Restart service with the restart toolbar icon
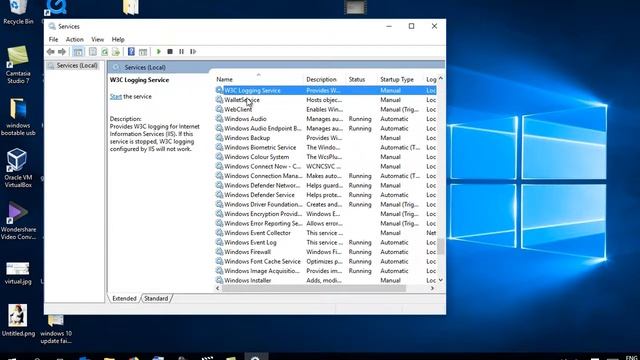Viewport: 640px width, 360px height. [193, 52]
